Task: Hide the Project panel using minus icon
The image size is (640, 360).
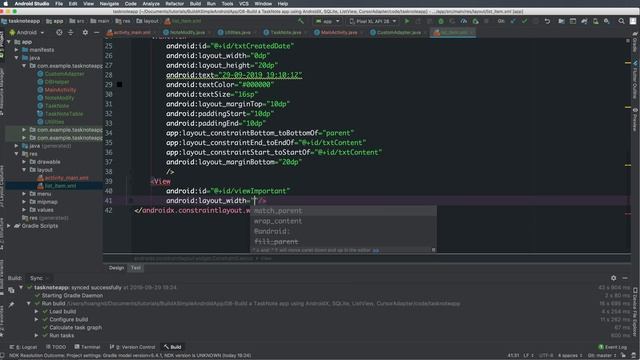Action: coord(96,32)
